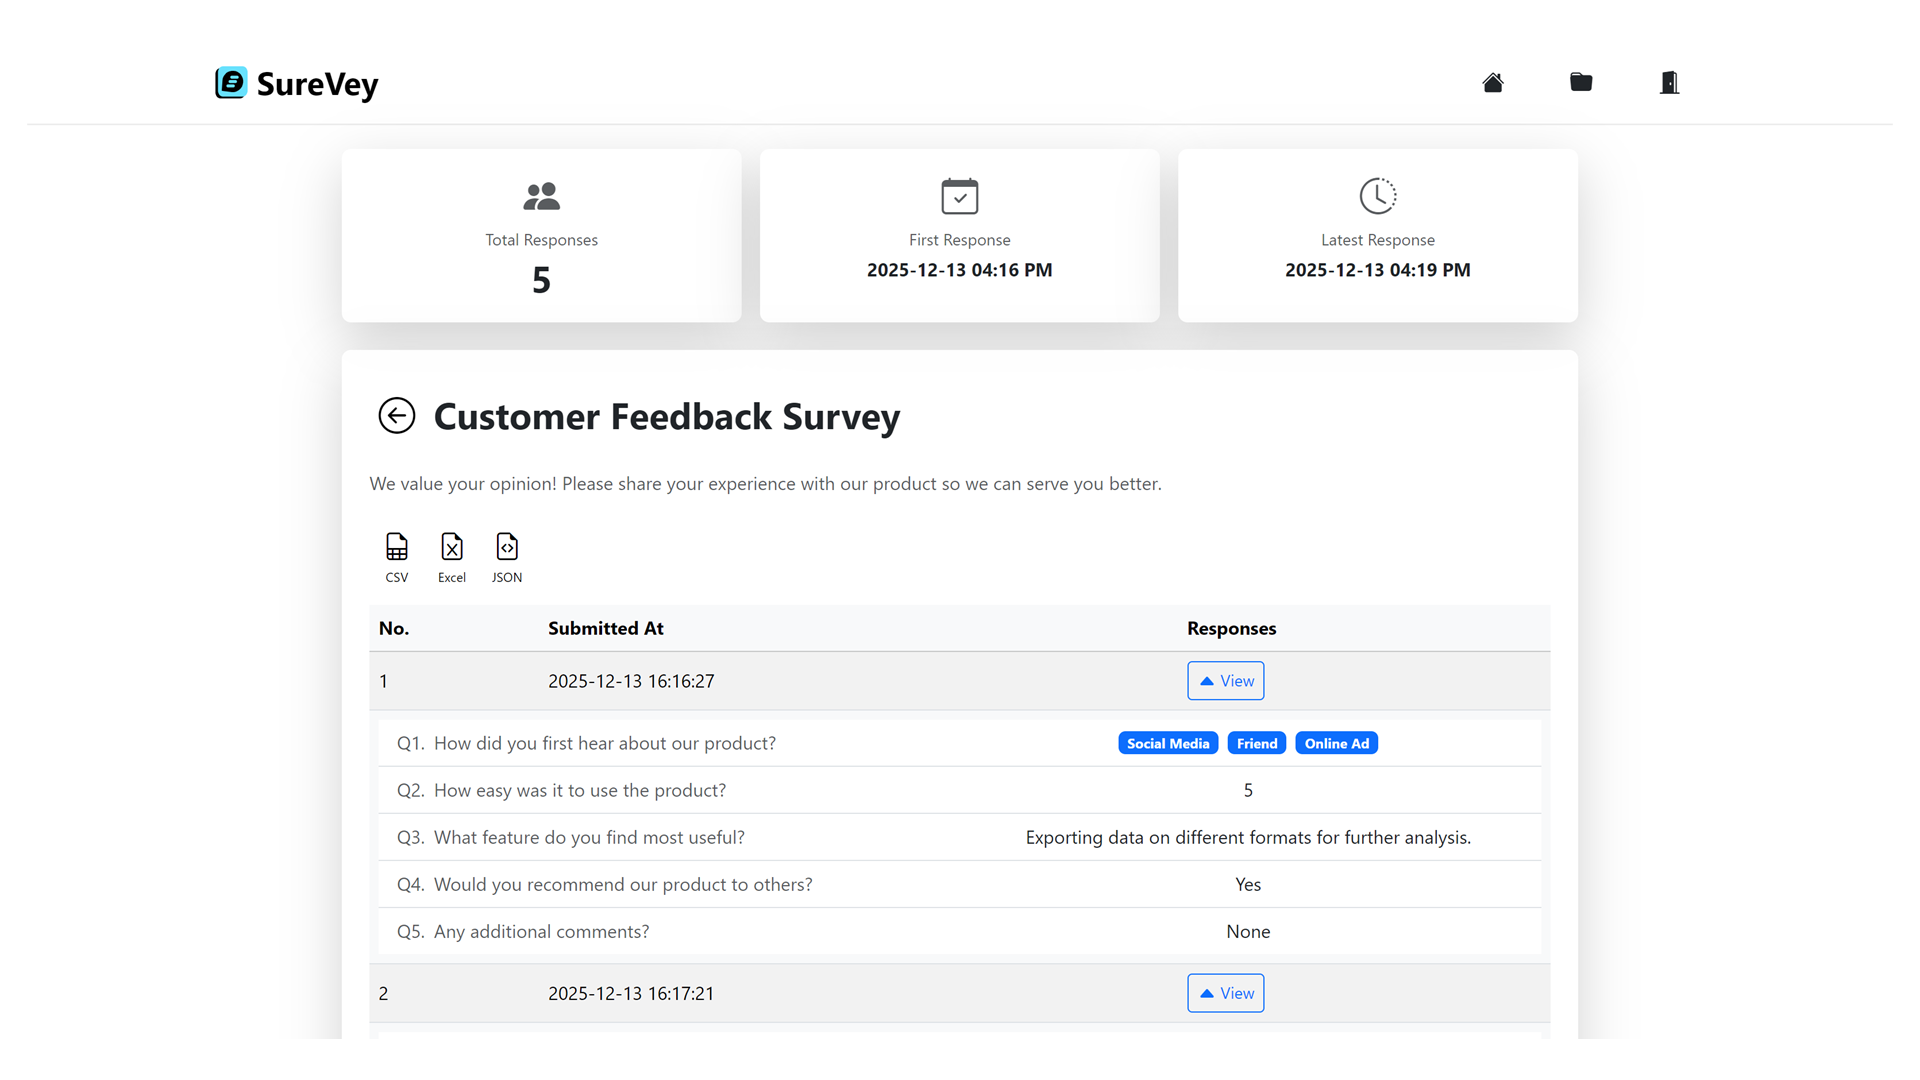The height and width of the screenshot is (1080, 1920).
Task: Click the Latest Response clock icon
Action: (x=1377, y=196)
